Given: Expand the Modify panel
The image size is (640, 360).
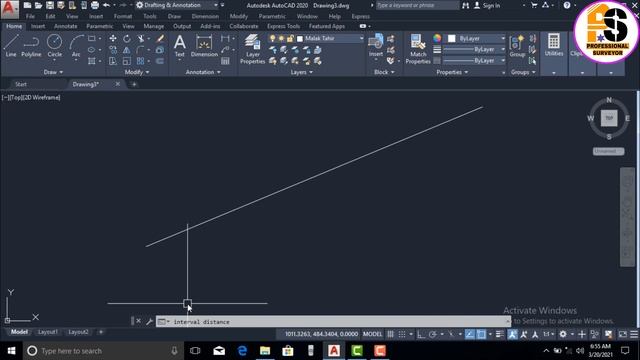Looking at the screenshot, I should pos(137,72).
